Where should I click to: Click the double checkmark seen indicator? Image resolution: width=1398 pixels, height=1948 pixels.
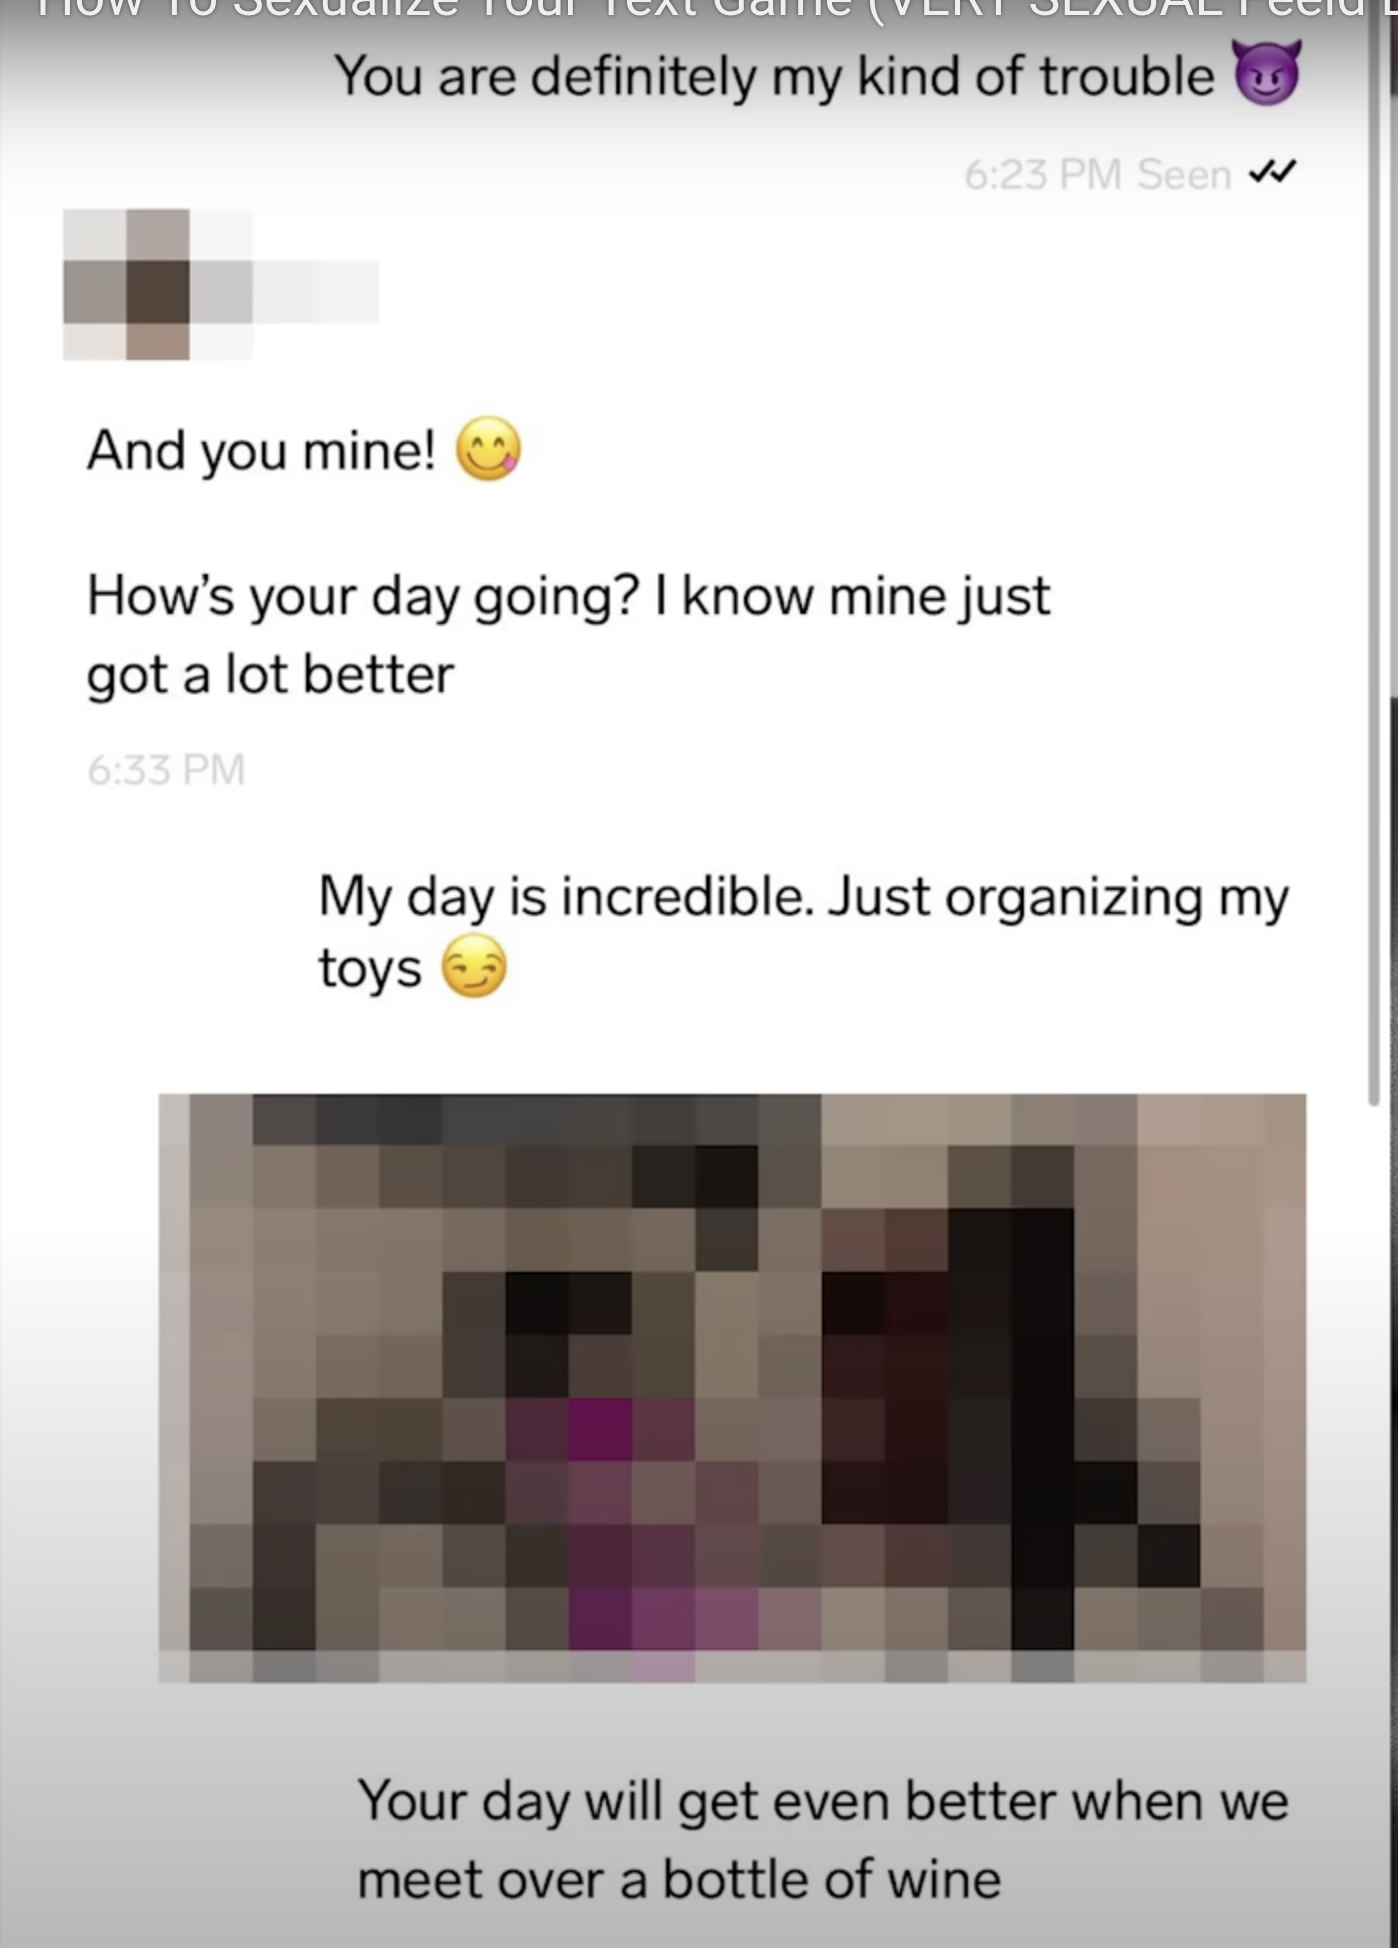coord(1272,173)
